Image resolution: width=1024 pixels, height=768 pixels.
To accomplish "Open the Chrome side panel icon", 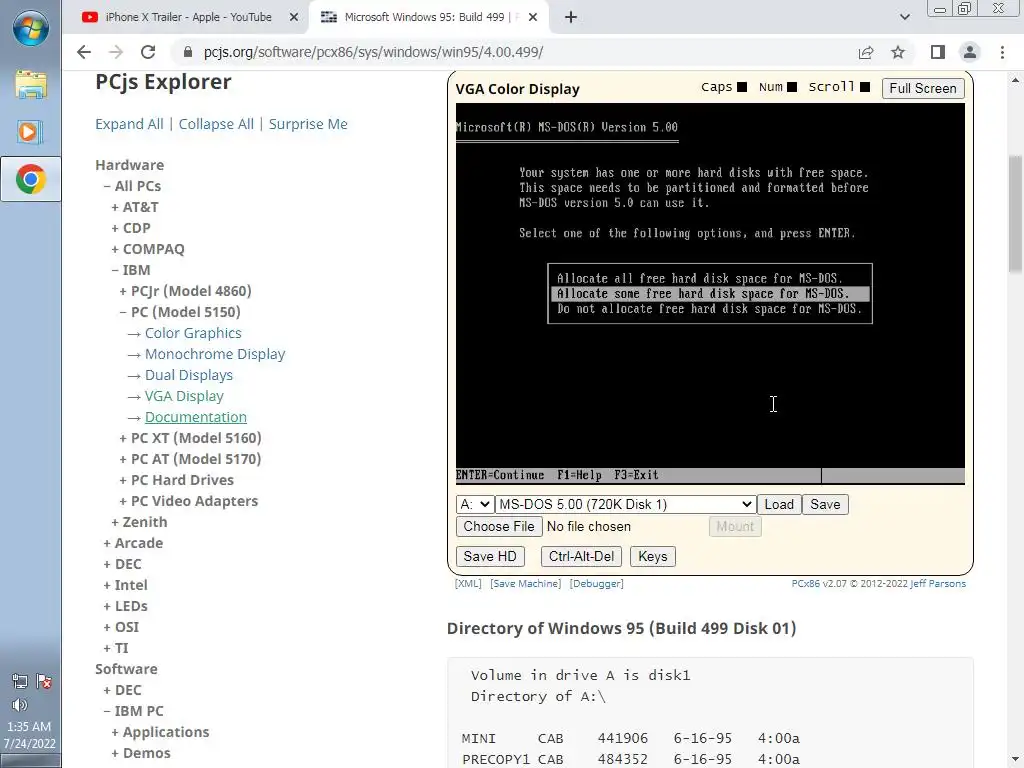I will [x=938, y=52].
